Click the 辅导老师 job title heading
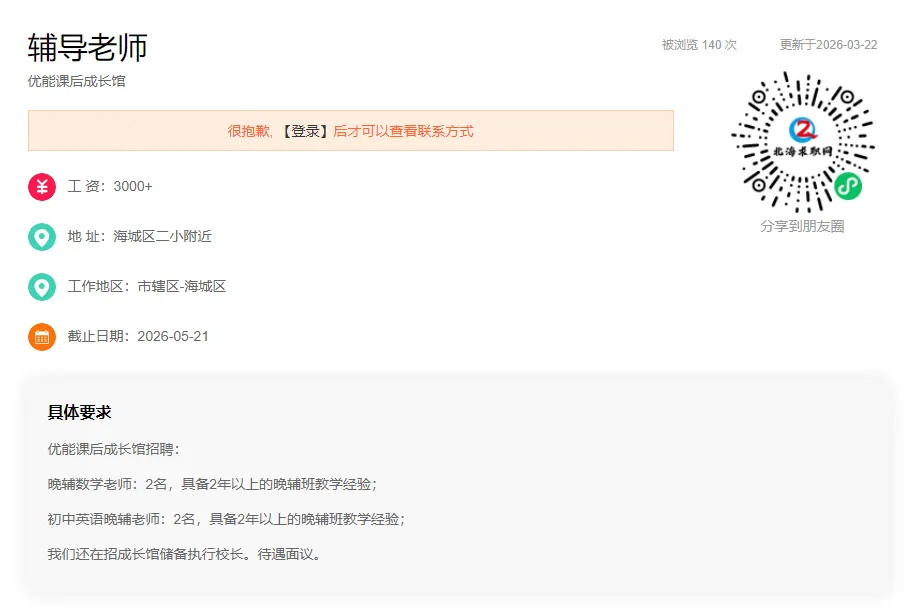The height and width of the screenshot is (616, 914). 87,47
